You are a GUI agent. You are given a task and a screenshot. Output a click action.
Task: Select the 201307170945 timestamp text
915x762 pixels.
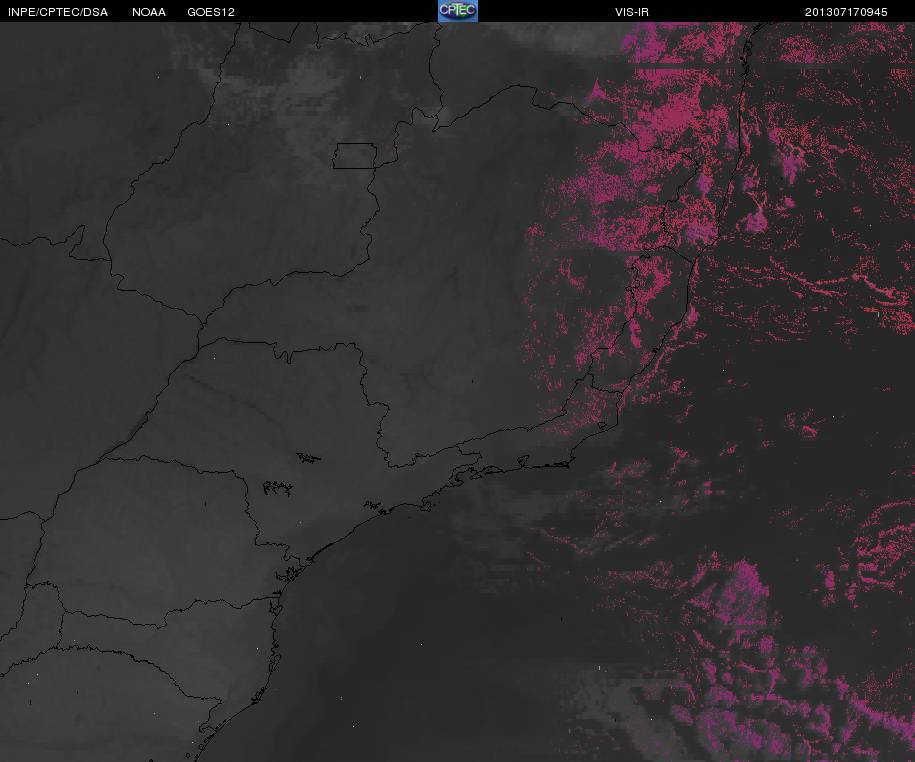(846, 12)
